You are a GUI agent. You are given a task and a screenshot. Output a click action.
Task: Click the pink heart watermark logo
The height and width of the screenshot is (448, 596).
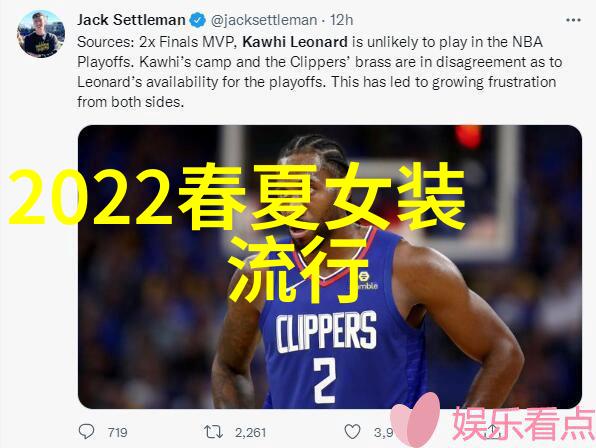416,420
